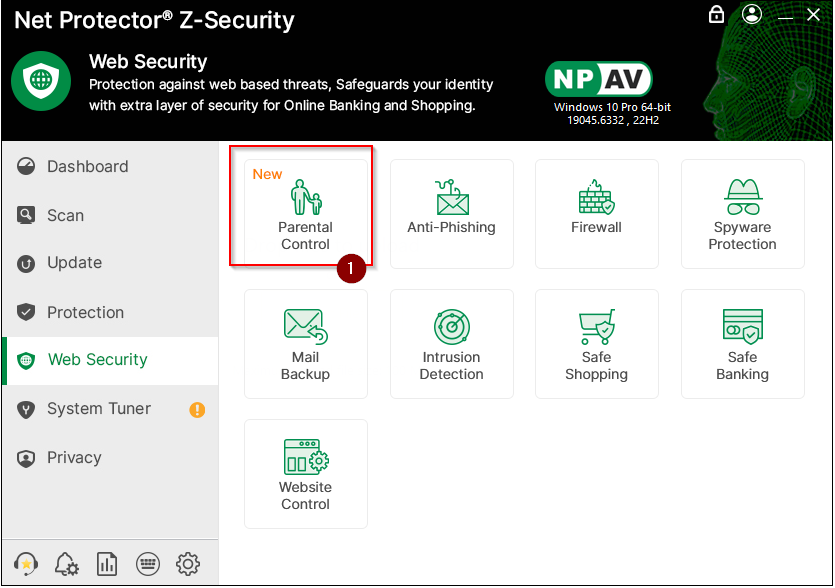Click the headset support icon

coord(27,564)
